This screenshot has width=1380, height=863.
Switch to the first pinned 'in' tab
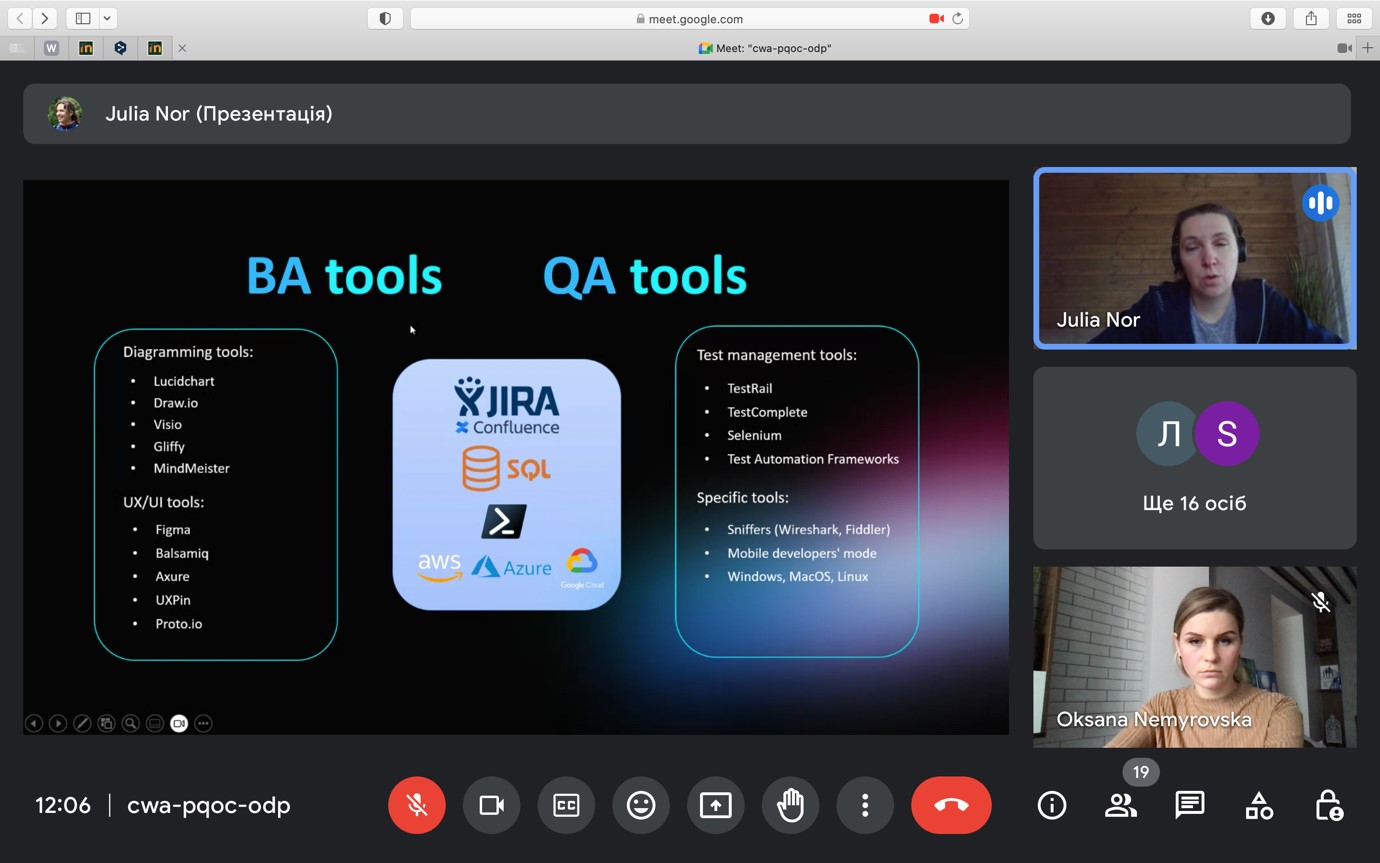[x=86, y=48]
